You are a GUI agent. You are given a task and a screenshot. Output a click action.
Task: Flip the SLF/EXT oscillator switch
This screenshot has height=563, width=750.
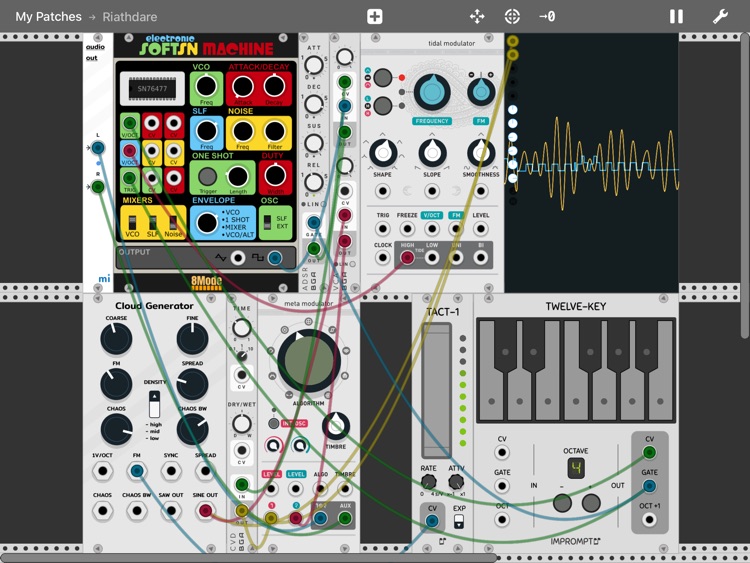pyautogui.click(x=267, y=222)
